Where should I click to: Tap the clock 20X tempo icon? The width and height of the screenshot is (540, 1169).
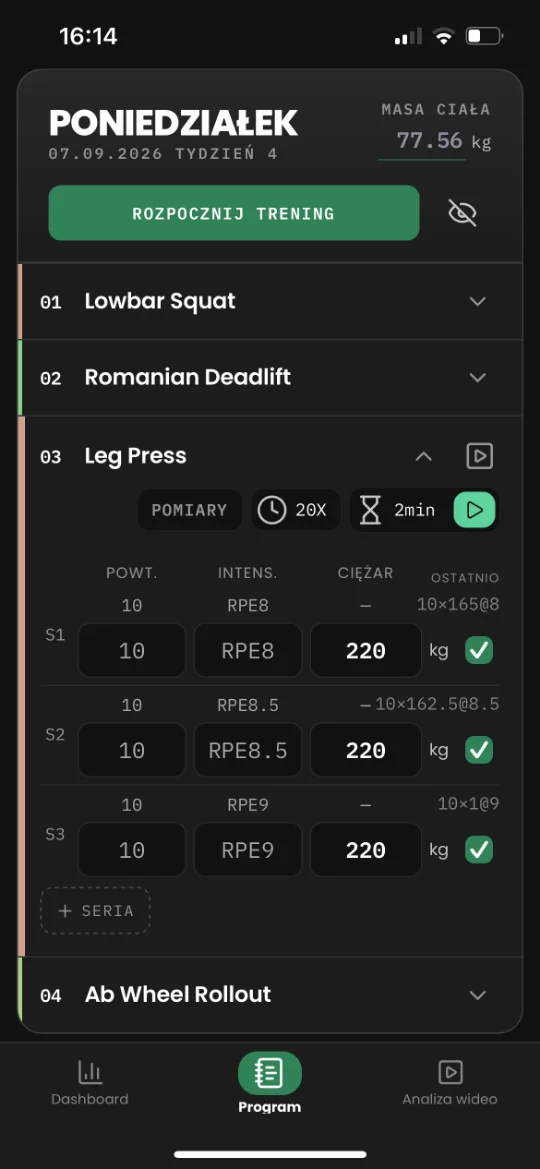(x=271, y=510)
